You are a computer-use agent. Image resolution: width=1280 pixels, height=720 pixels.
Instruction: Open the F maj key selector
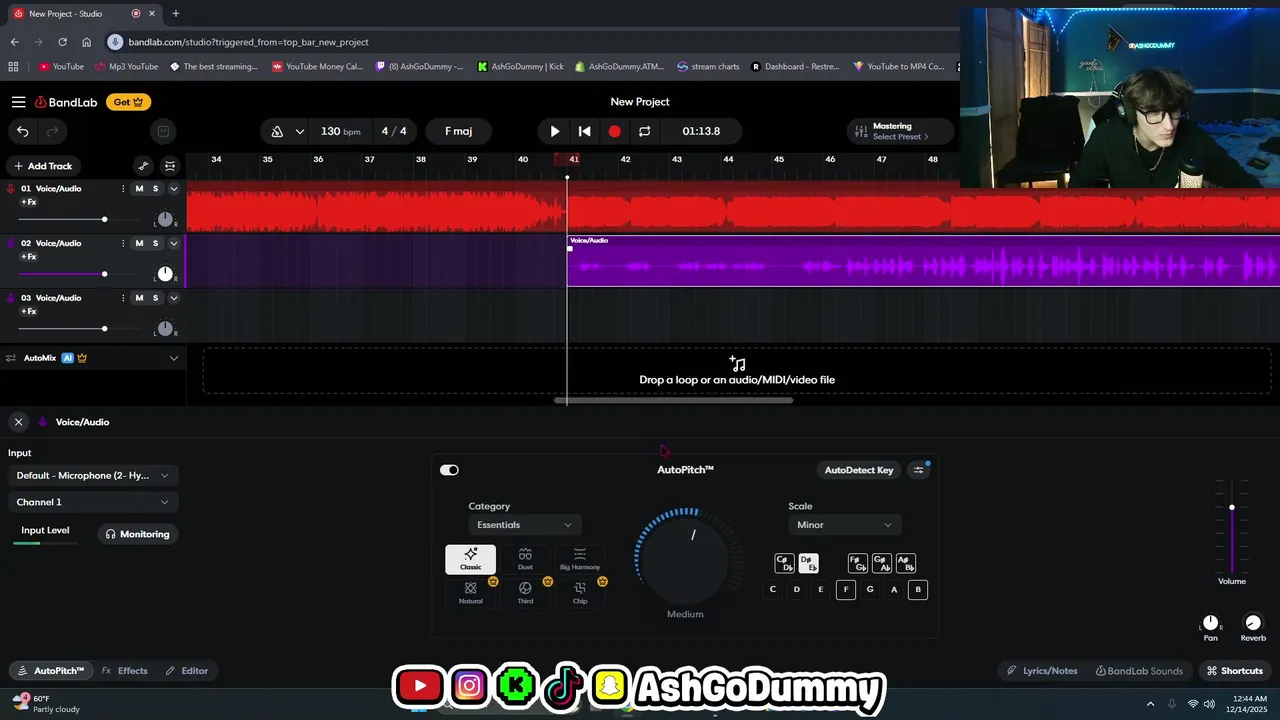coord(459,131)
